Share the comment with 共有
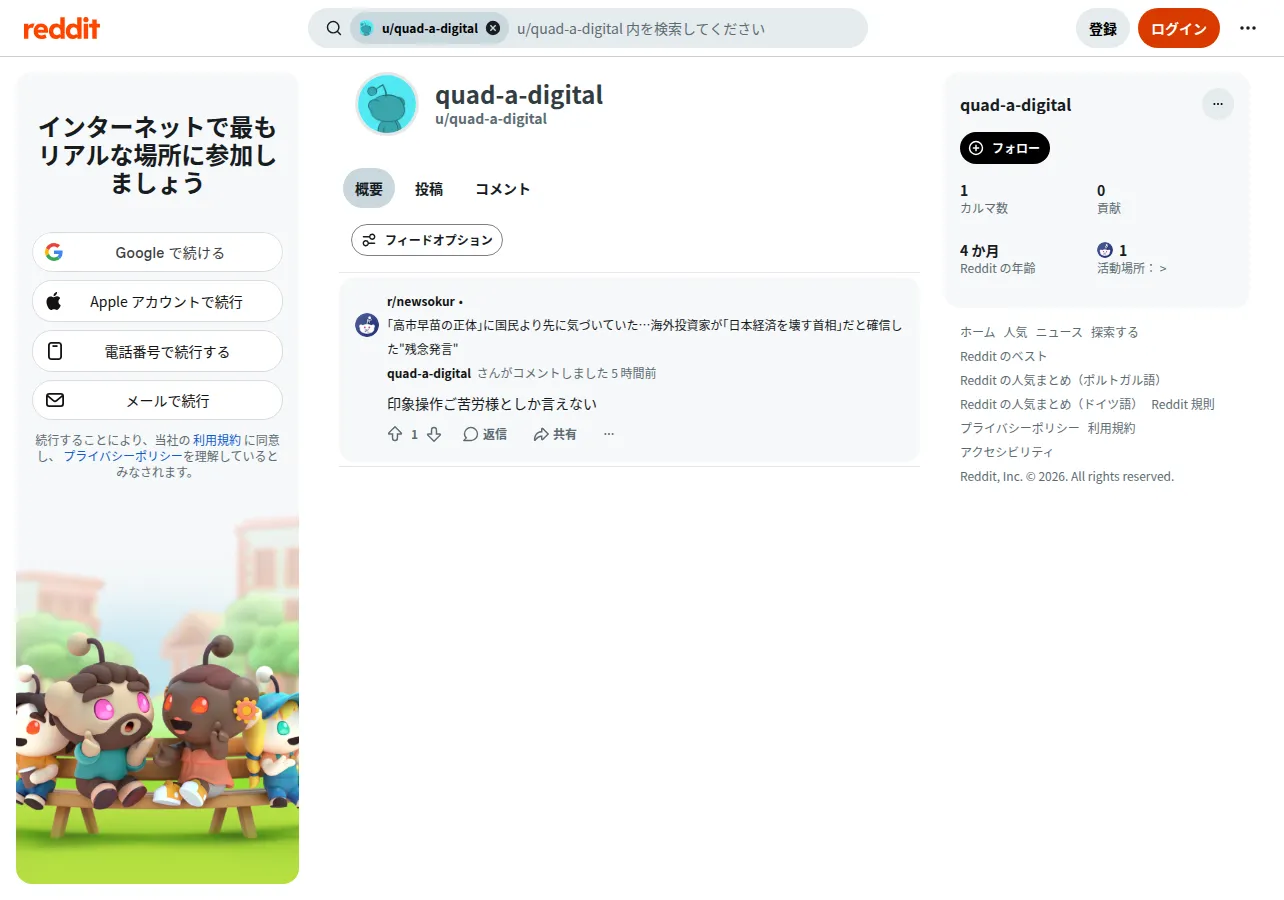Screen dimensions: 1284x900 pos(555,434)
